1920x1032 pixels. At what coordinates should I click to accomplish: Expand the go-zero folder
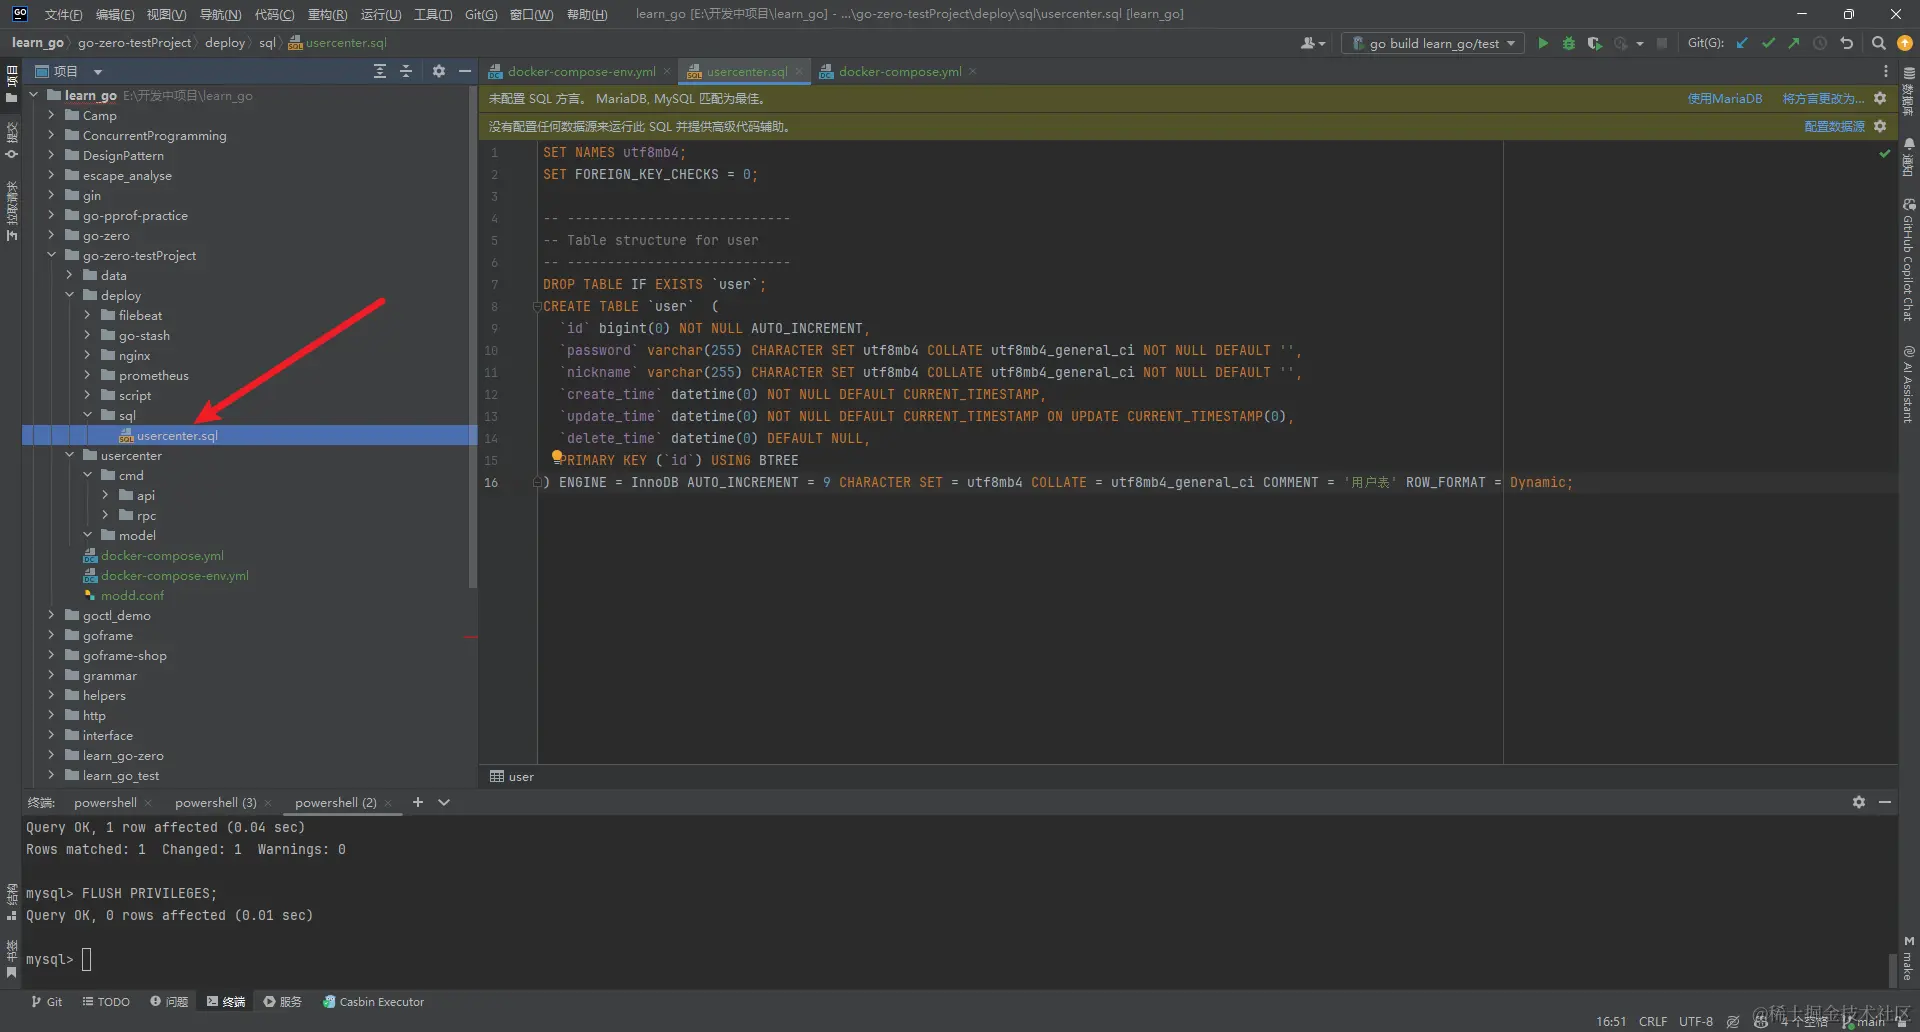click(x=51, y=235)
